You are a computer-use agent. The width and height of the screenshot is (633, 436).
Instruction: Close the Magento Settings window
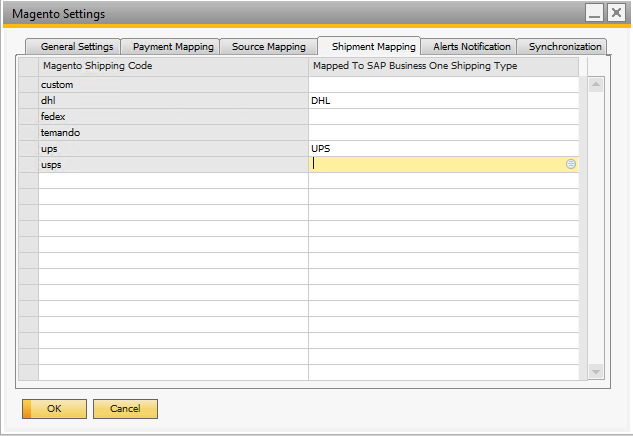pos(616,13)
